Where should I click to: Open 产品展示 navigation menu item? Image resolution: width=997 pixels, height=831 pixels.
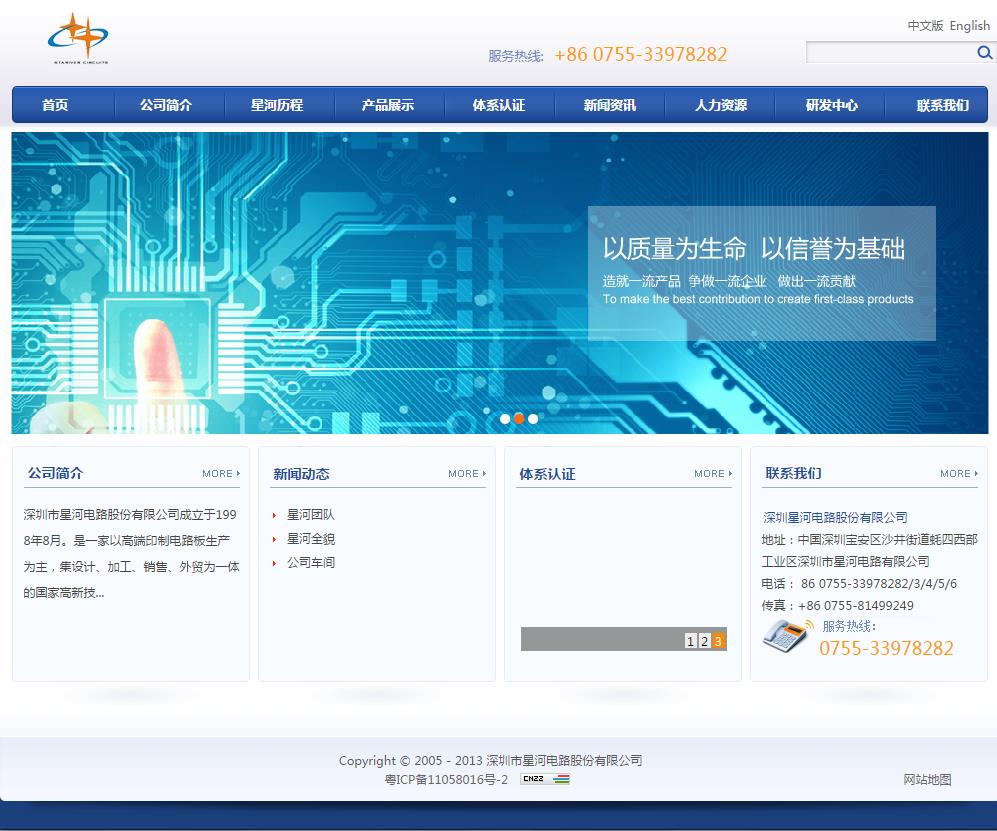(388, 105)
